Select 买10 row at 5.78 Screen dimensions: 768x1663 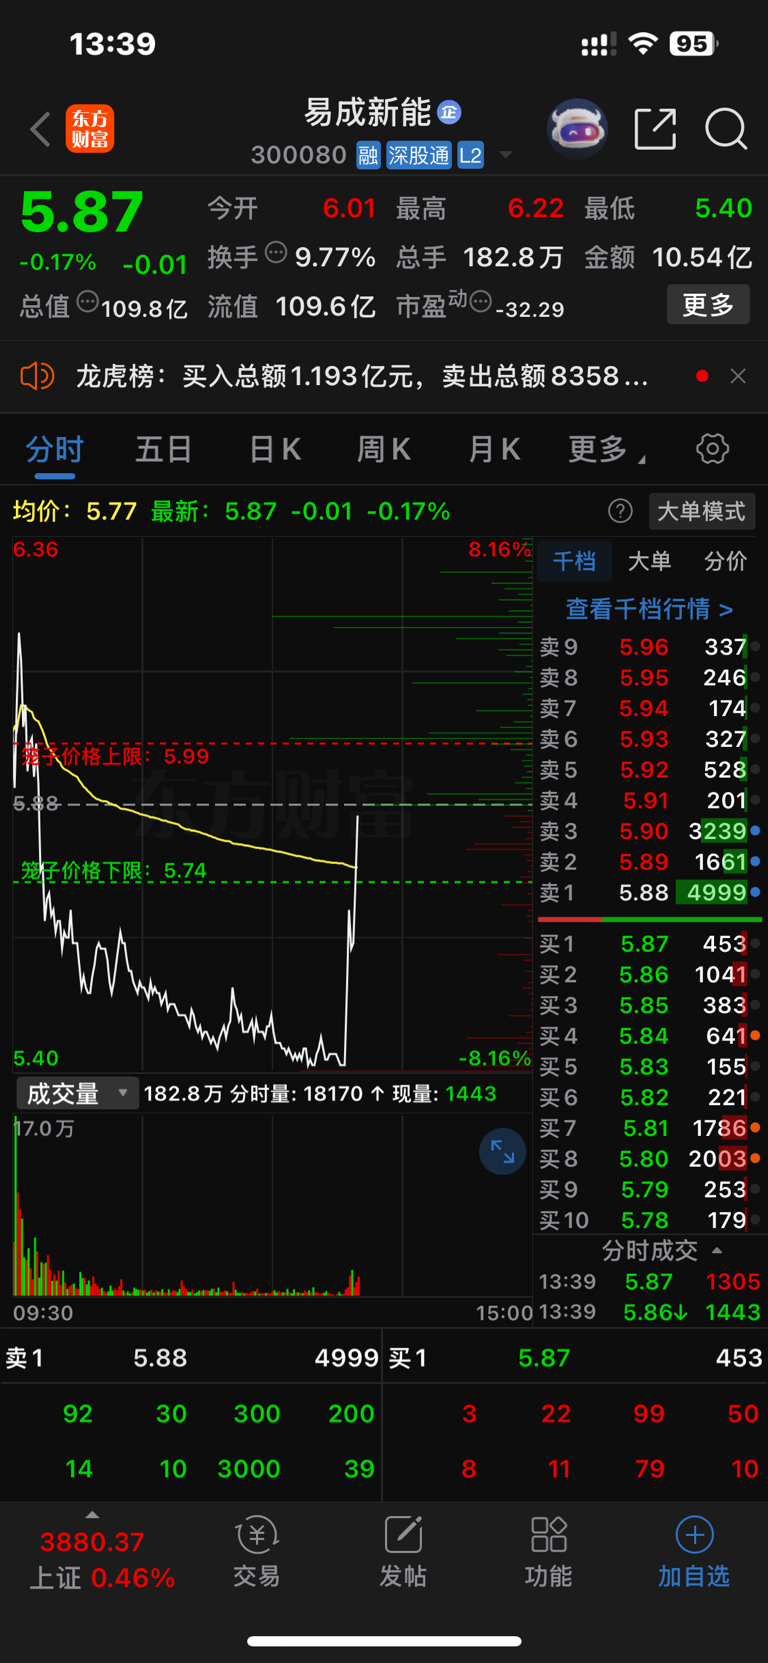(x=650, y=1220)
